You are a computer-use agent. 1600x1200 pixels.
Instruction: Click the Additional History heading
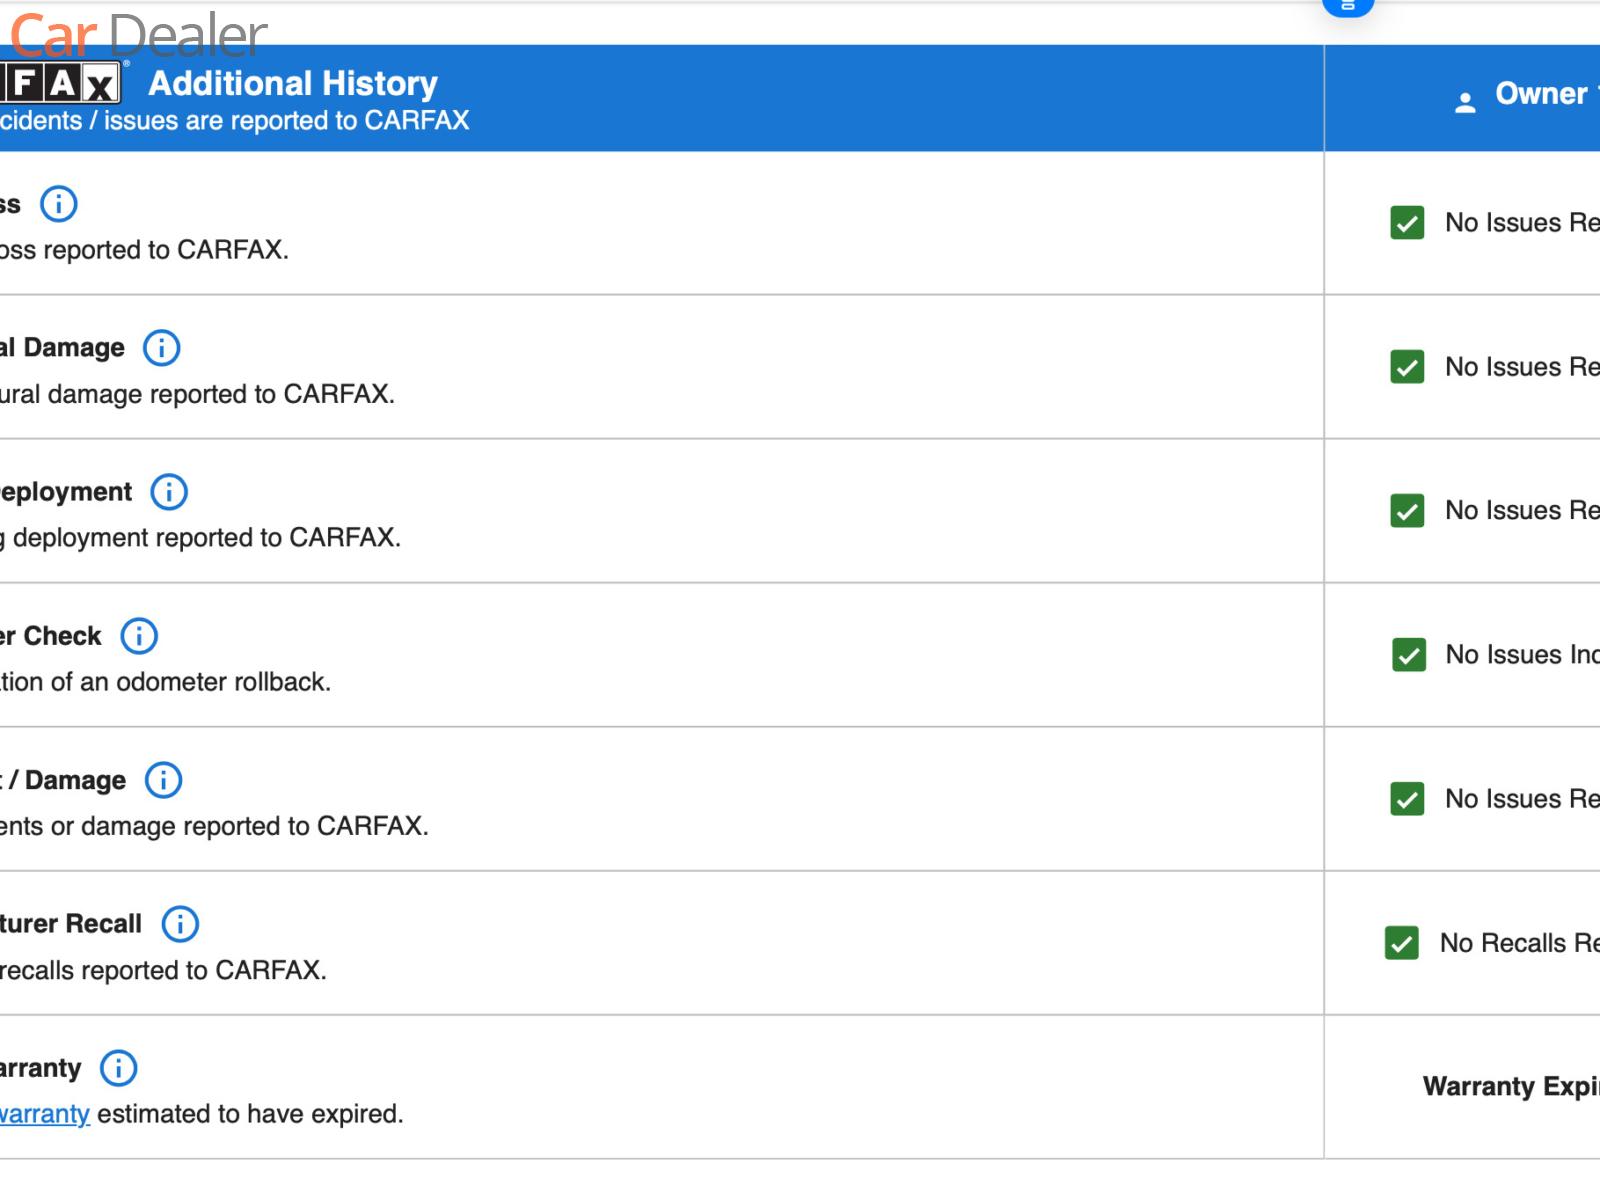click(293, 83)
